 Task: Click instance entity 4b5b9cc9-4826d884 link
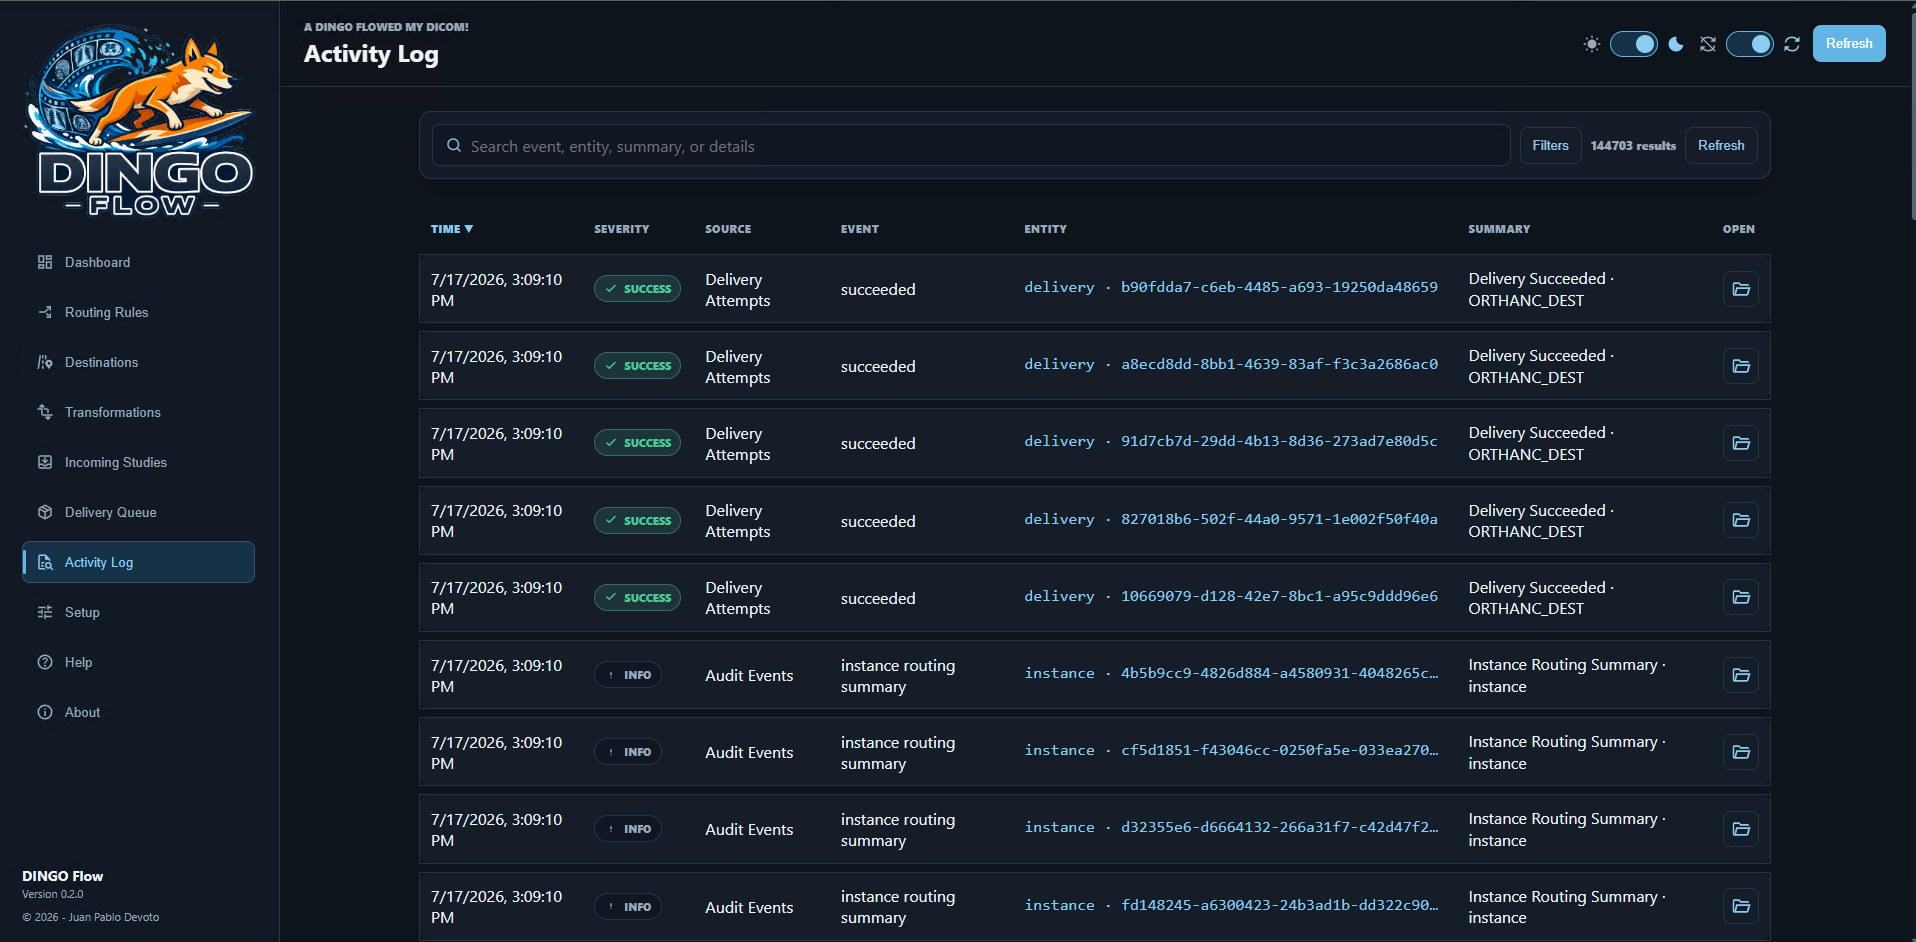(x=1231, y=673)
